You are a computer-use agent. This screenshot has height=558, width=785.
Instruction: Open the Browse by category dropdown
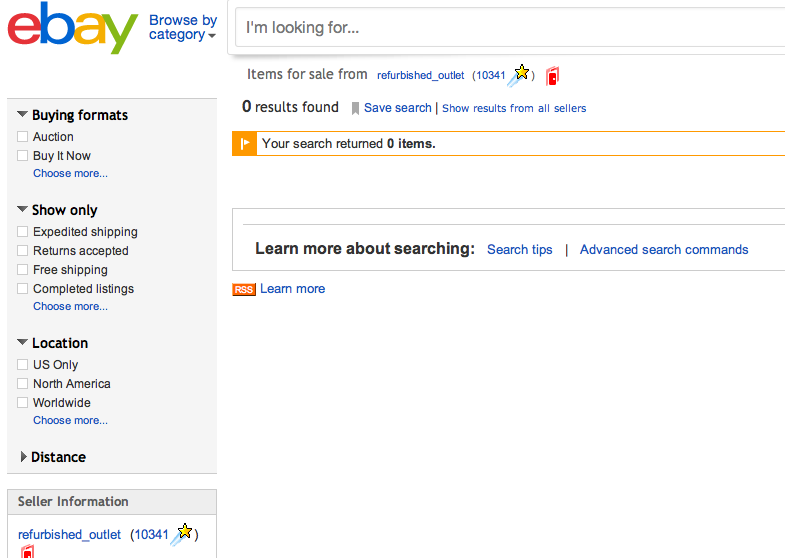coord(183,27)
